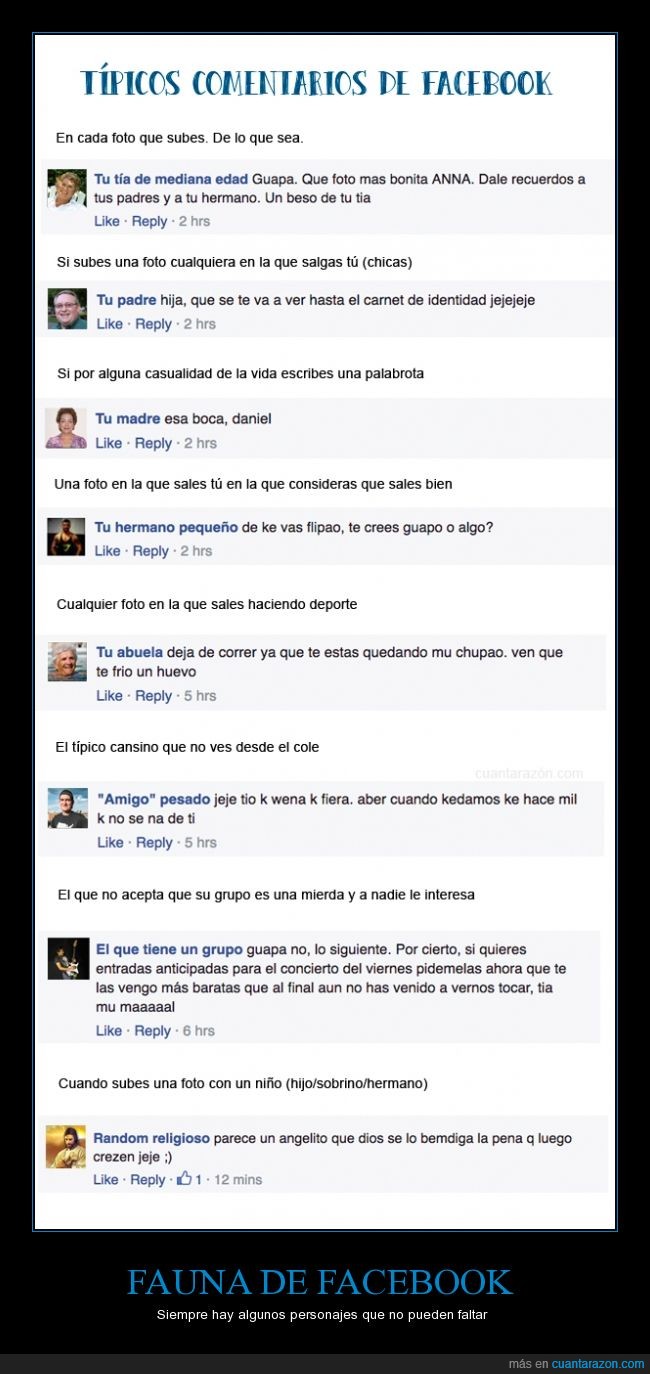
Task: Reply to El que tiene un grupo
Action: (x=152, y=1031)
